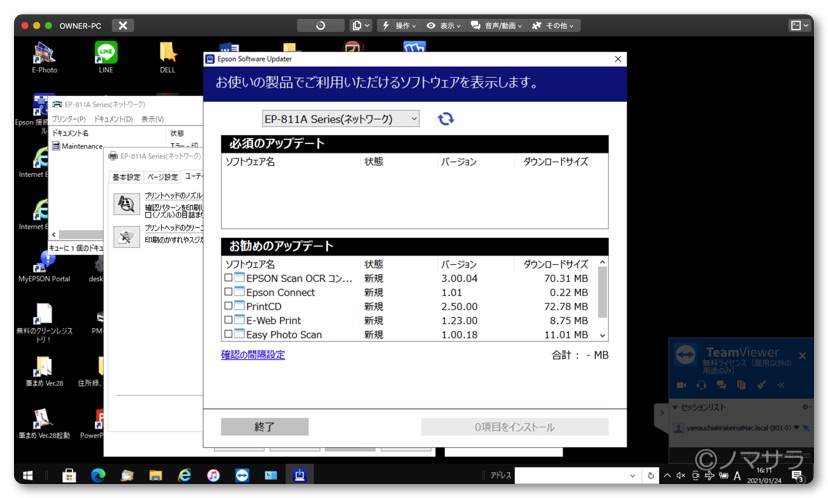
Task: Tick the Epson Connect checkbox
Action: click(x=228, y=292)
